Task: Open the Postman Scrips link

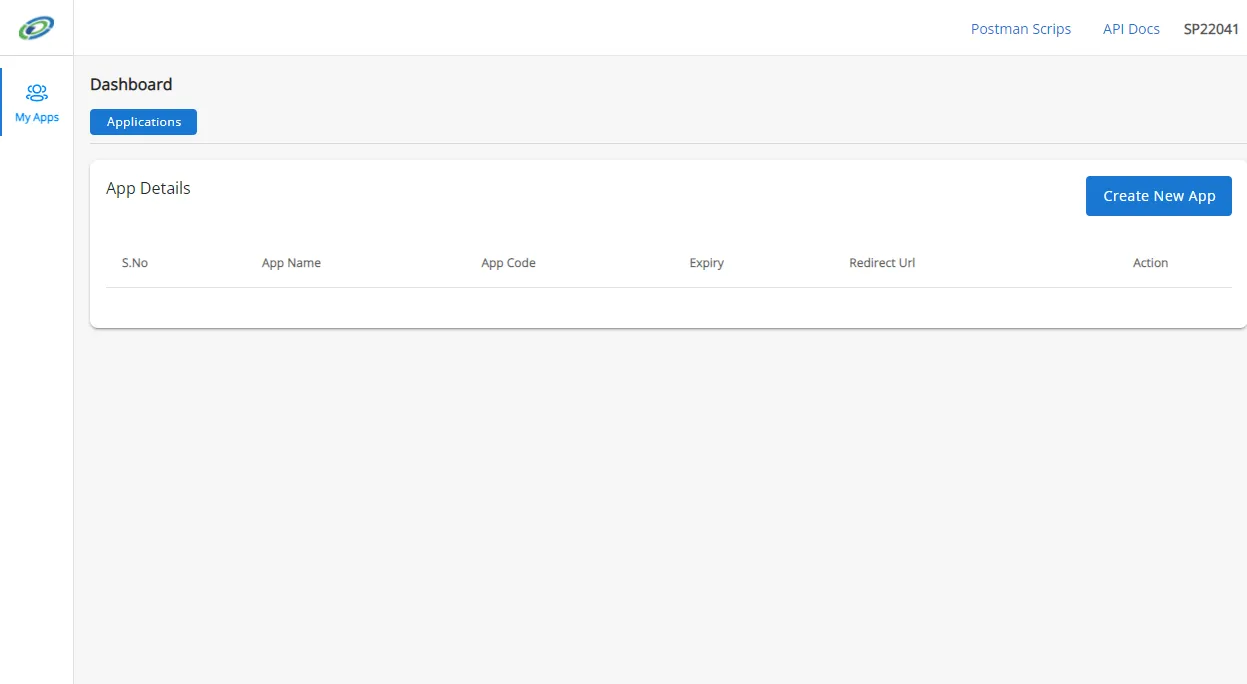Action: (1020, 29)
